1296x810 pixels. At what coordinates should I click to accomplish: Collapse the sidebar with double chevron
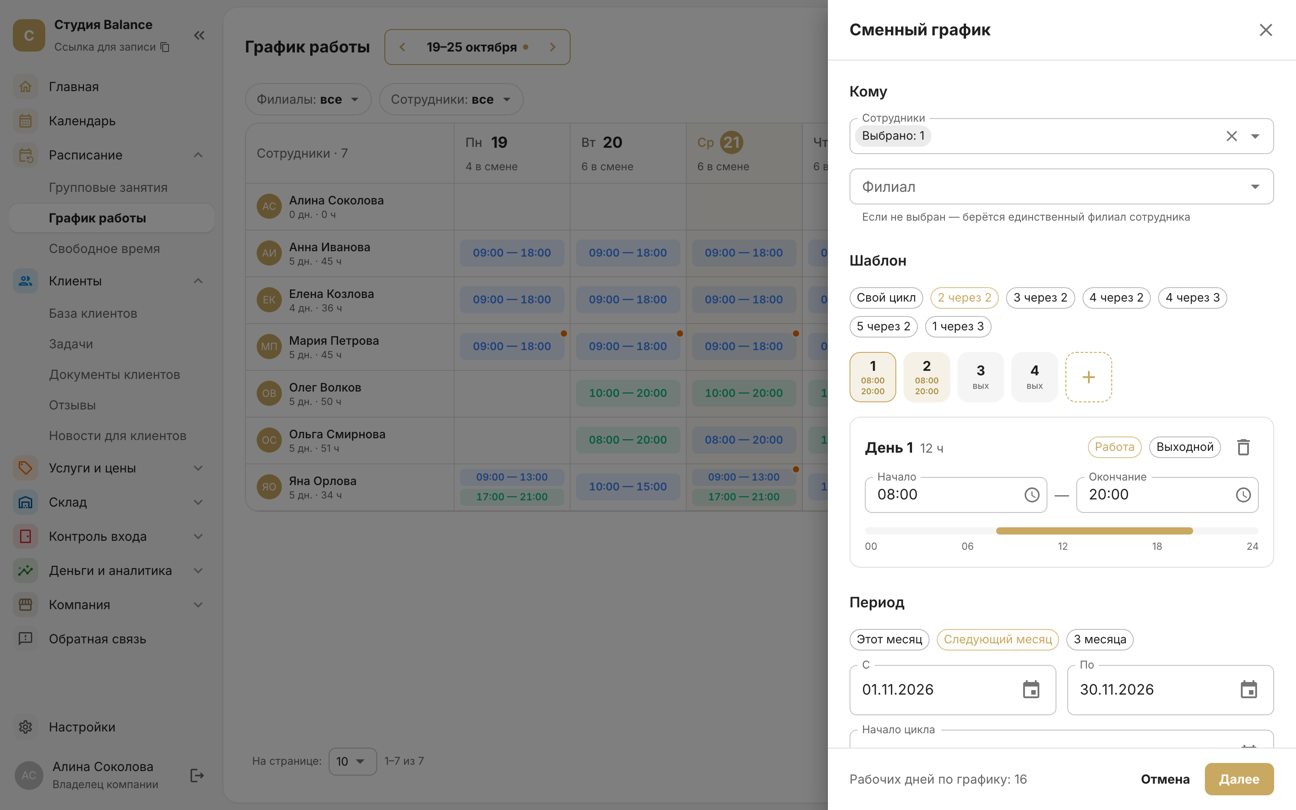[199, 35]
